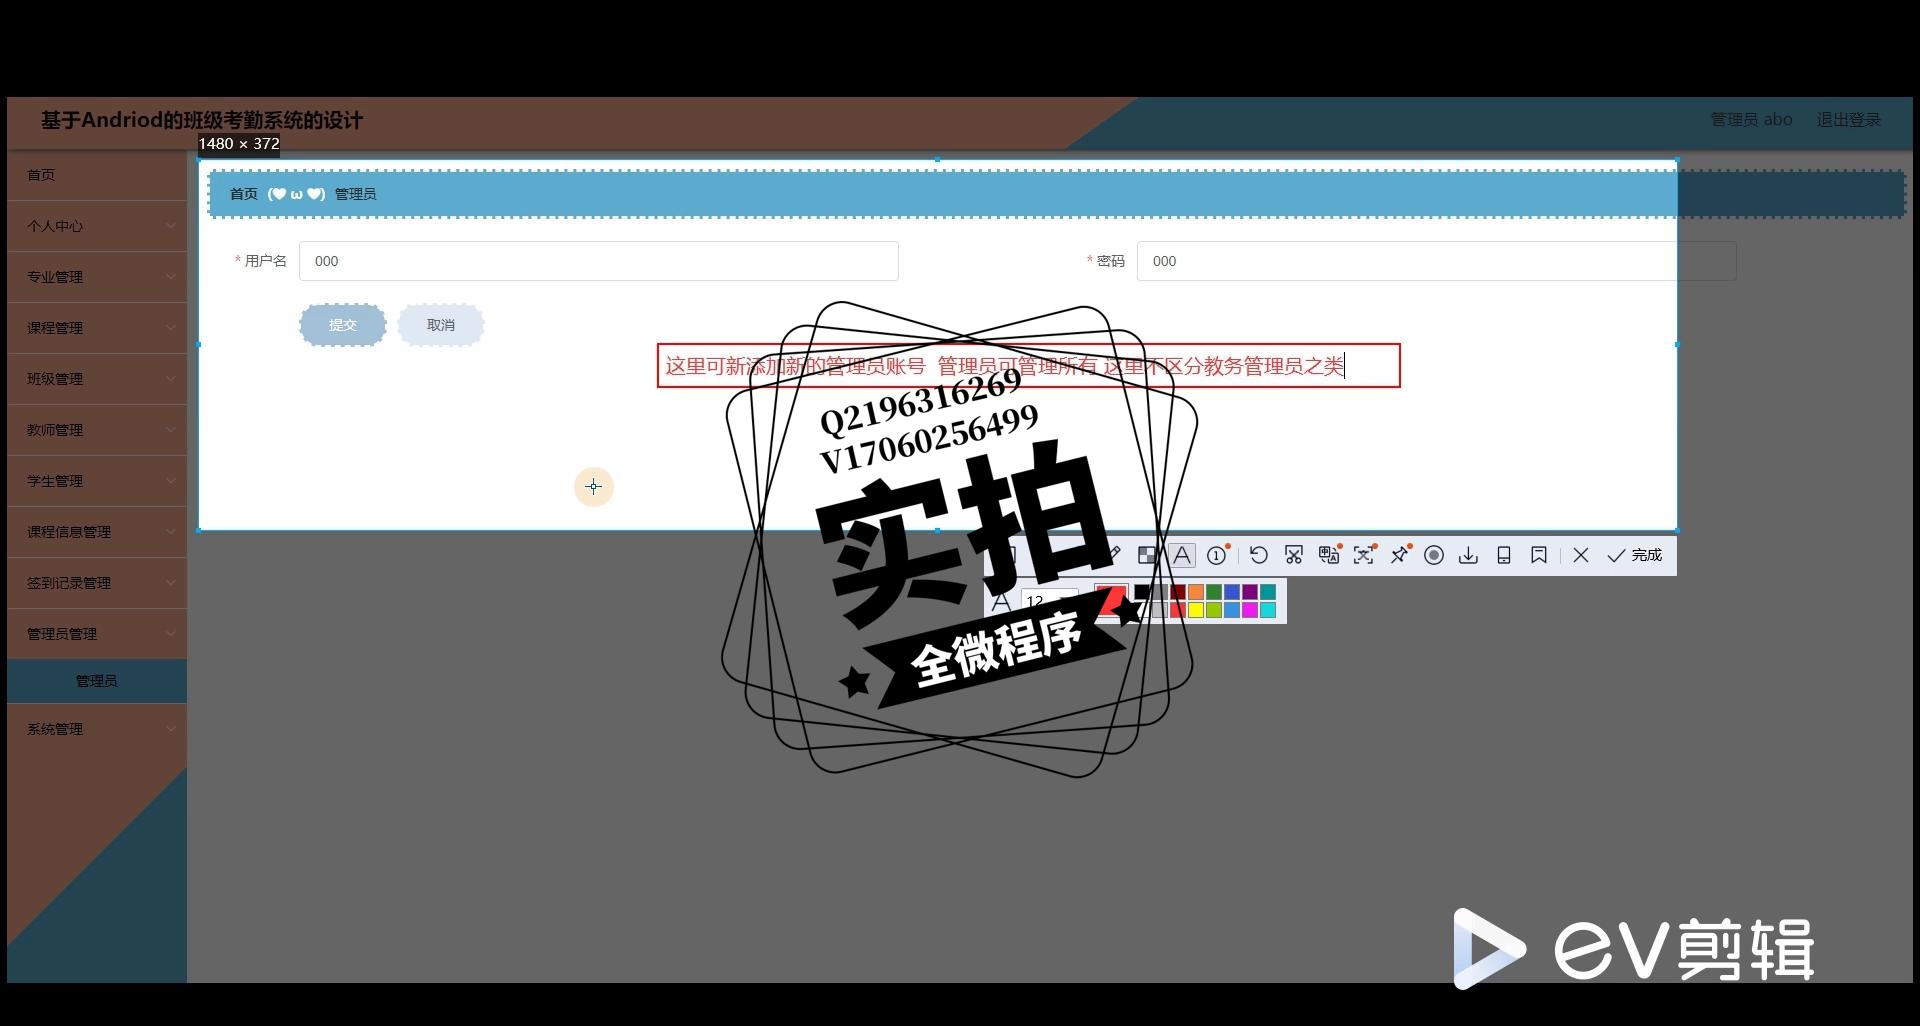This screenshot has width=1920, height=1026.
Task: Click inside the red annotation text box
Action: [1028, 366]
